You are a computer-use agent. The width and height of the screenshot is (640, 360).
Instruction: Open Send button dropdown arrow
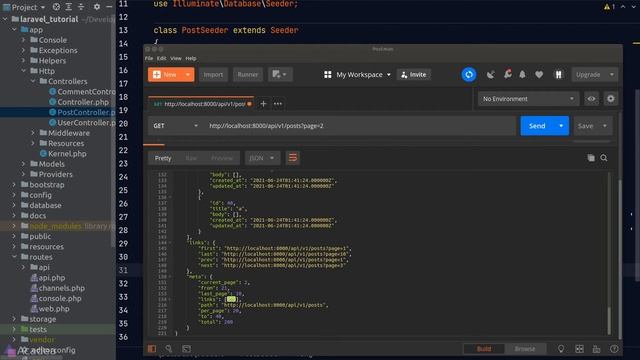pyautogui.click(x=561, y=126)
